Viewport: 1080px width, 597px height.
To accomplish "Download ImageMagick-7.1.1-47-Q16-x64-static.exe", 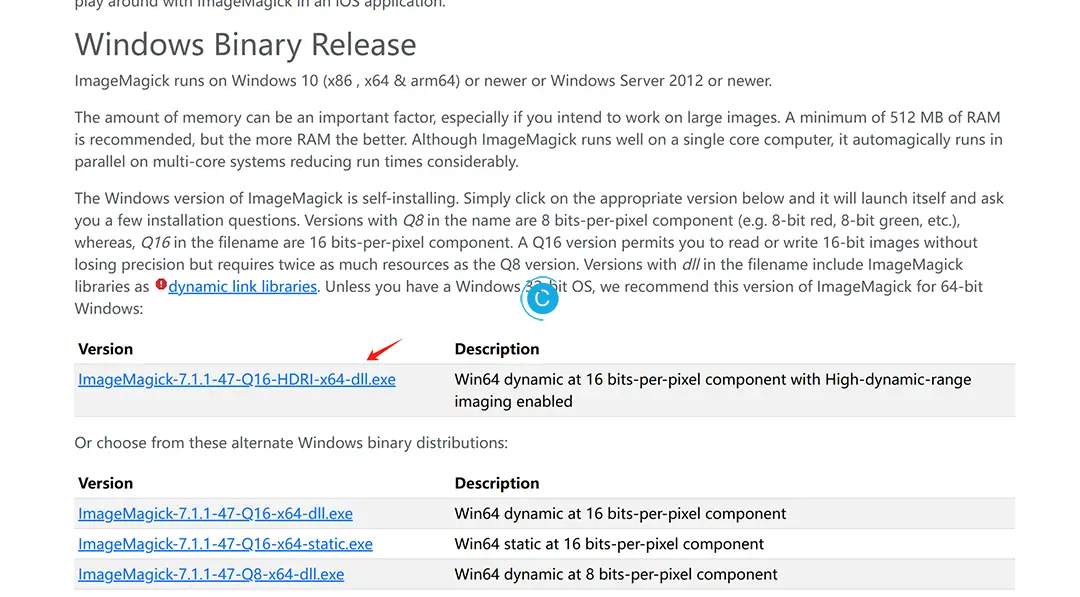I will [225, 544].
